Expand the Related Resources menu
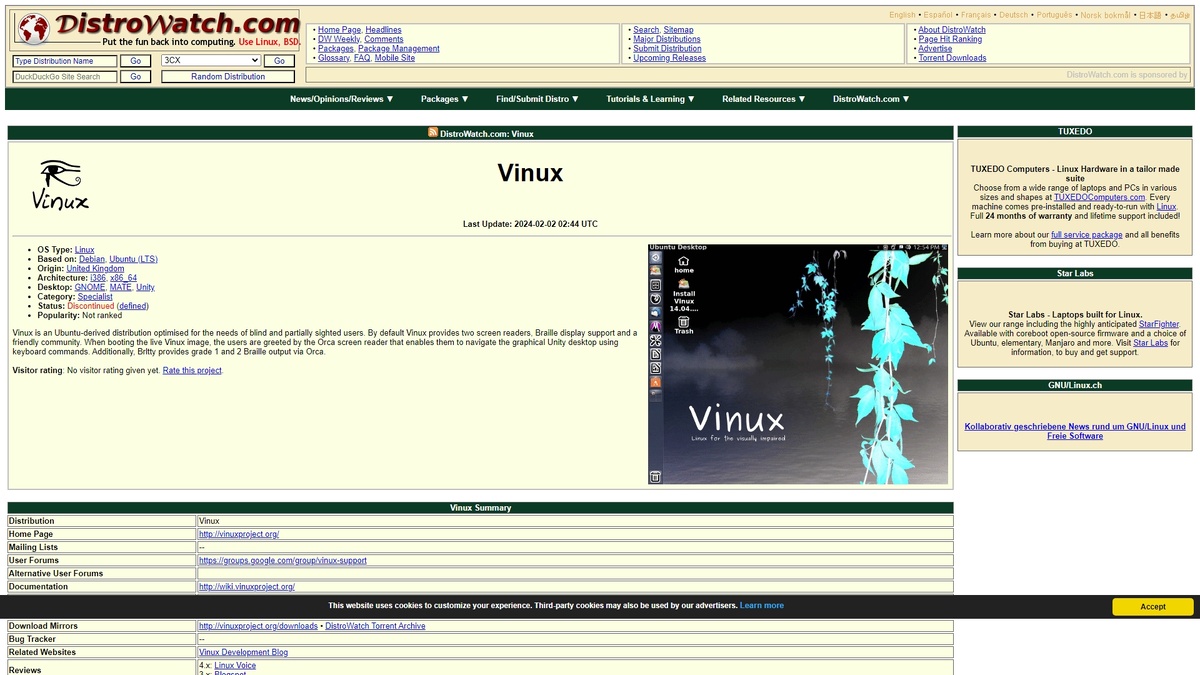This screenshot has height=675, width=1200. [764, 99]
